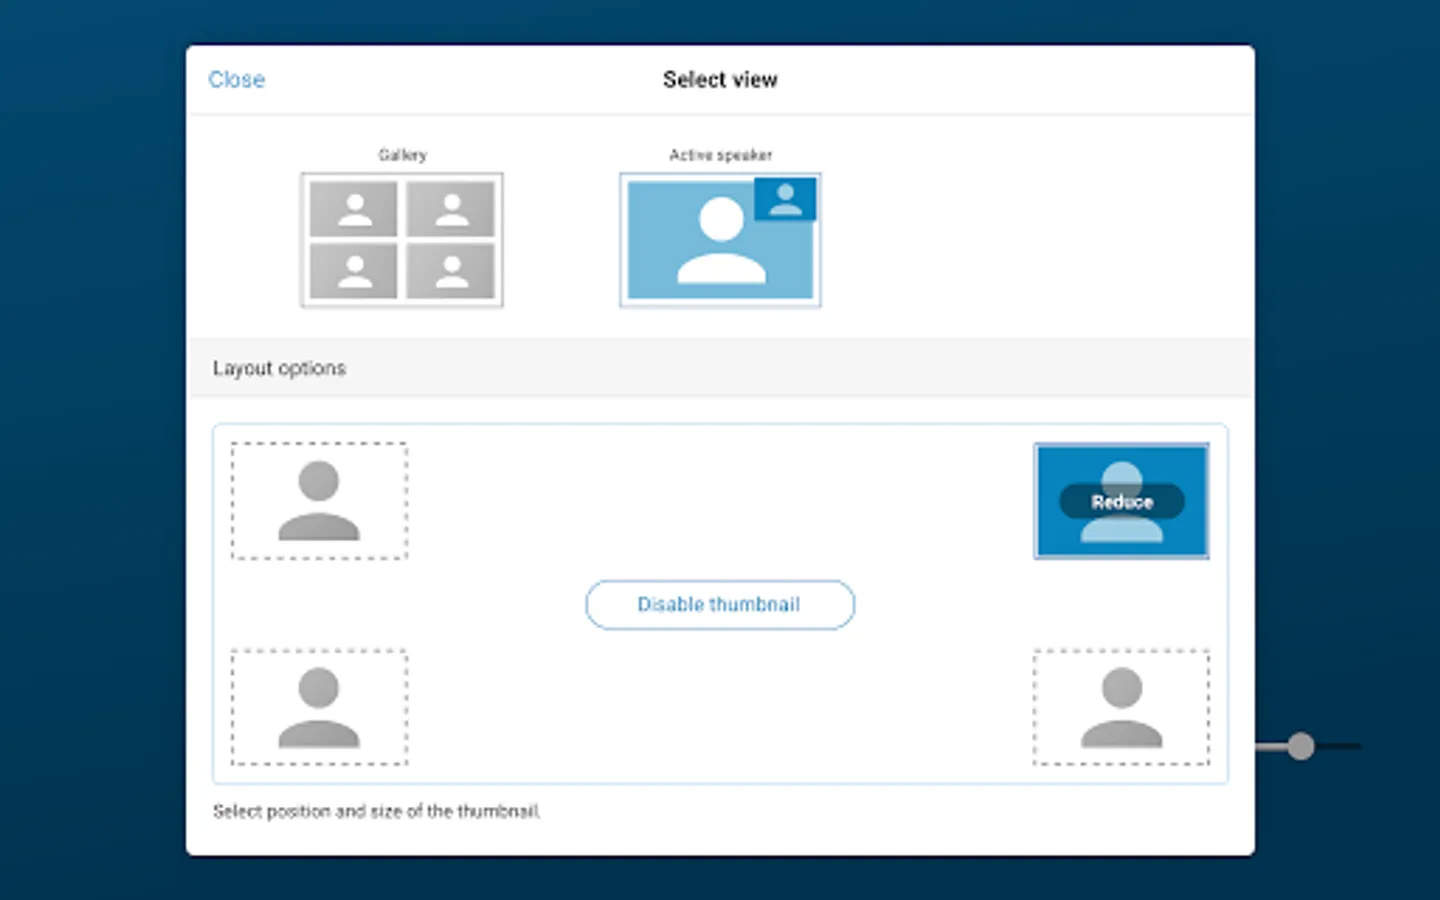Click the 'Select position and size' hint text
This screenshot has width=1440, height=900.
point(377,811)
